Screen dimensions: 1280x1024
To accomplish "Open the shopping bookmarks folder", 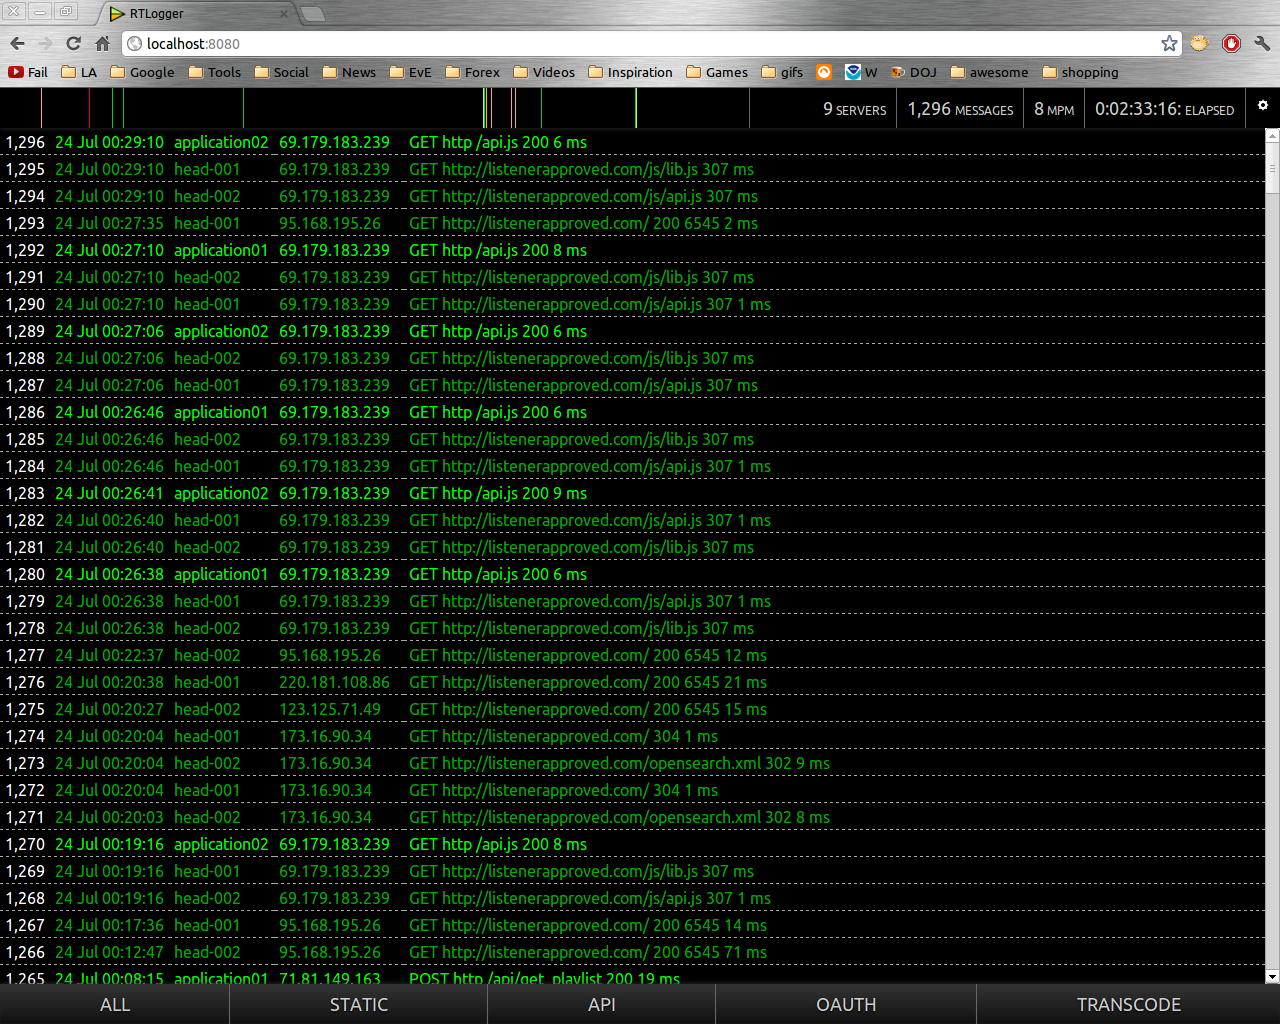I will (x=1080, y=72).
